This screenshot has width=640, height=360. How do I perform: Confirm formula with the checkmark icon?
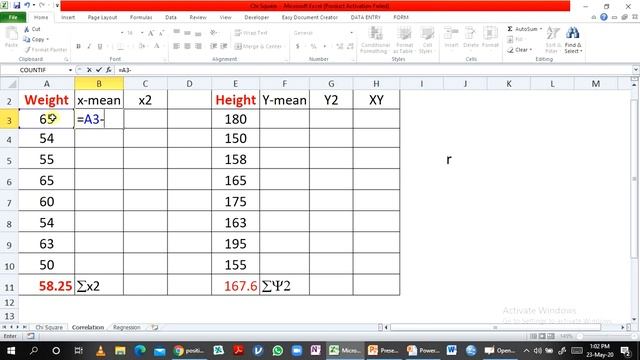[x=99, y=70]
